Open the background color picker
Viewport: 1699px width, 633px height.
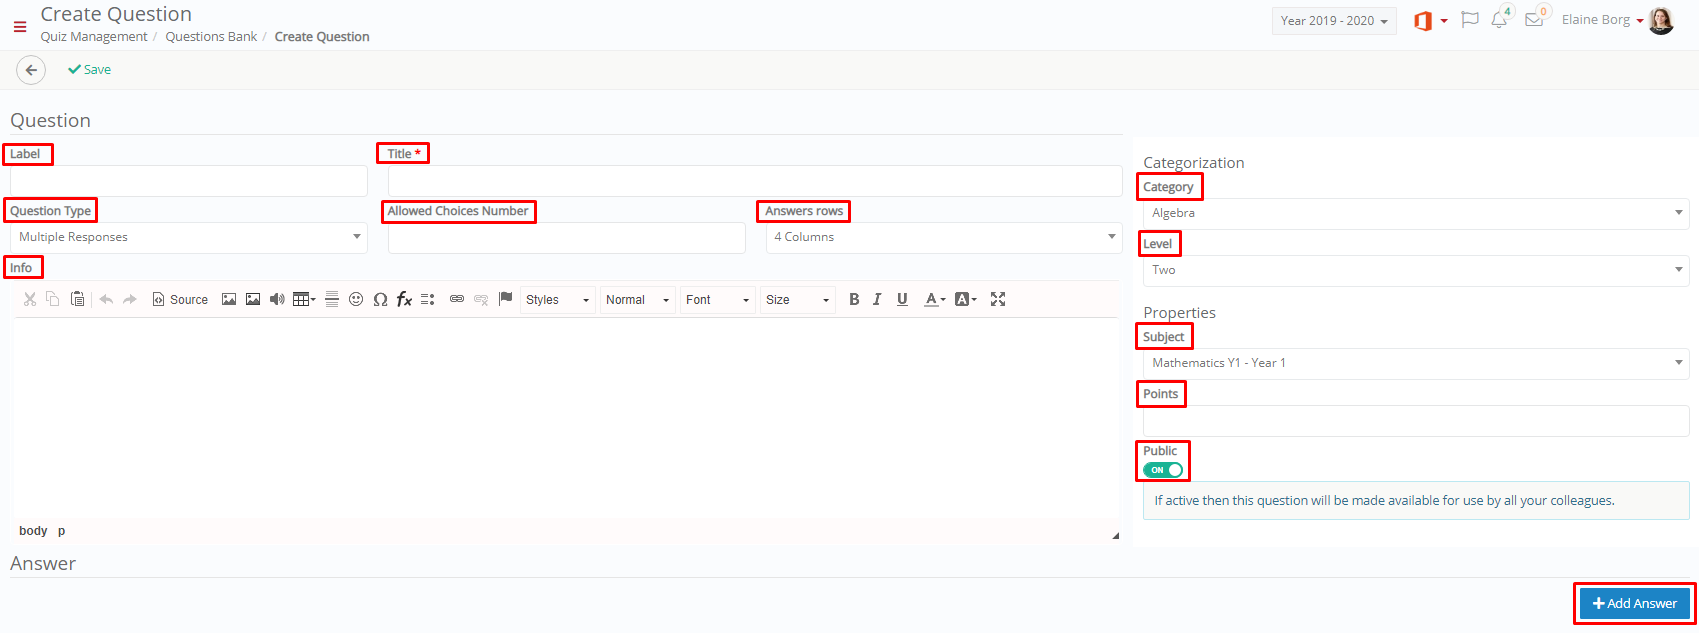point(966,299)
